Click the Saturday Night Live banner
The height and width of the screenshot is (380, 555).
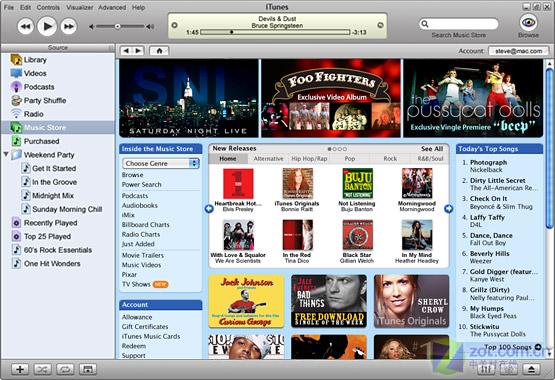coord(189,98)
